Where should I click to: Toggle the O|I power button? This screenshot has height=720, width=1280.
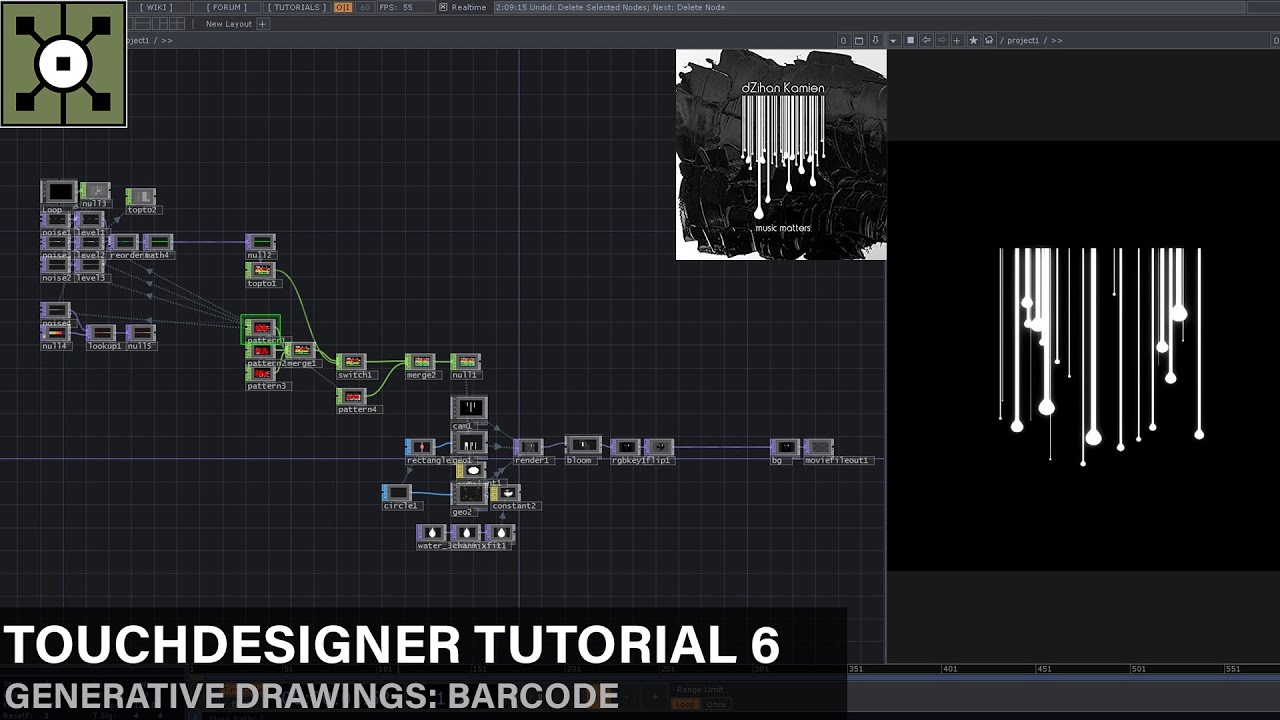pos(343,7)
